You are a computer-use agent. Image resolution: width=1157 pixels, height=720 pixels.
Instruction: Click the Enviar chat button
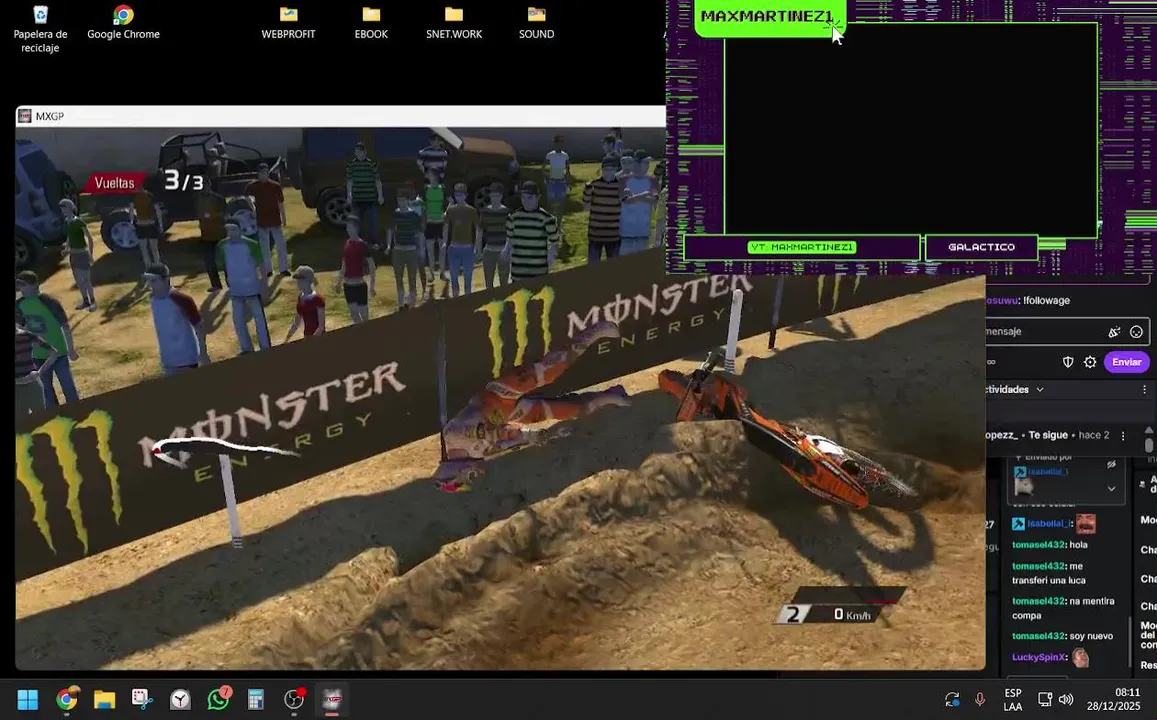click(x=1126, y=362)
